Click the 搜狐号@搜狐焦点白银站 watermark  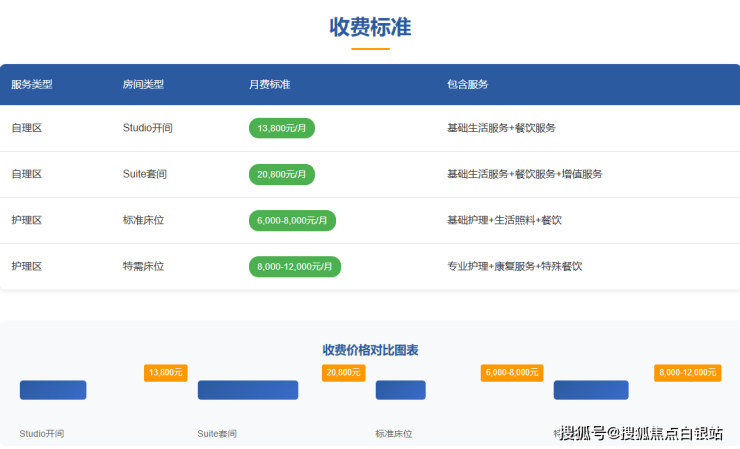click(x=641, y=433)
